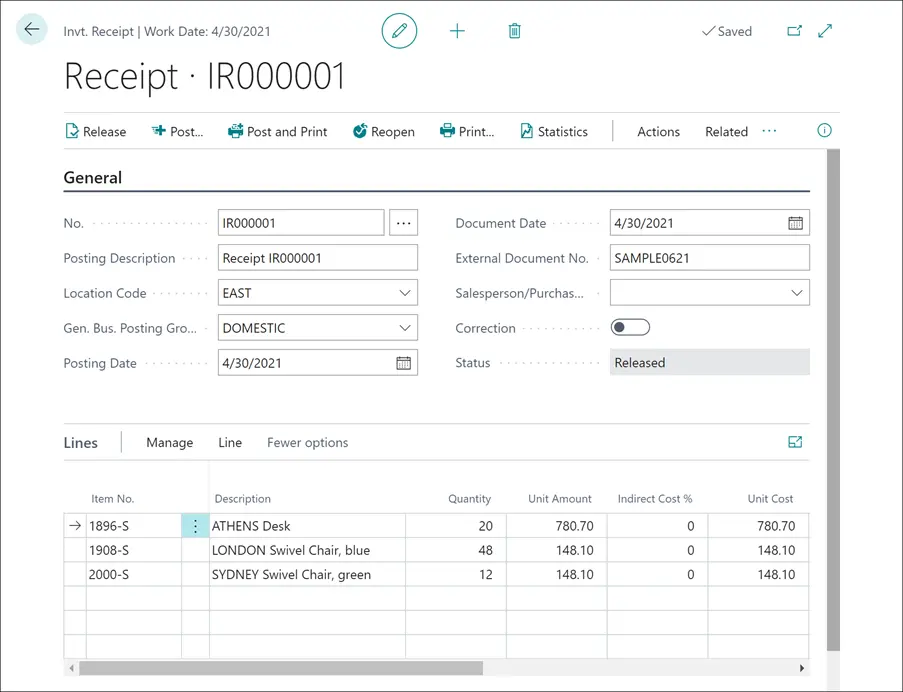Click the Saved status indicator
Image resolution: width=903 pixels, height=692 pixels.
click(727, 31)
